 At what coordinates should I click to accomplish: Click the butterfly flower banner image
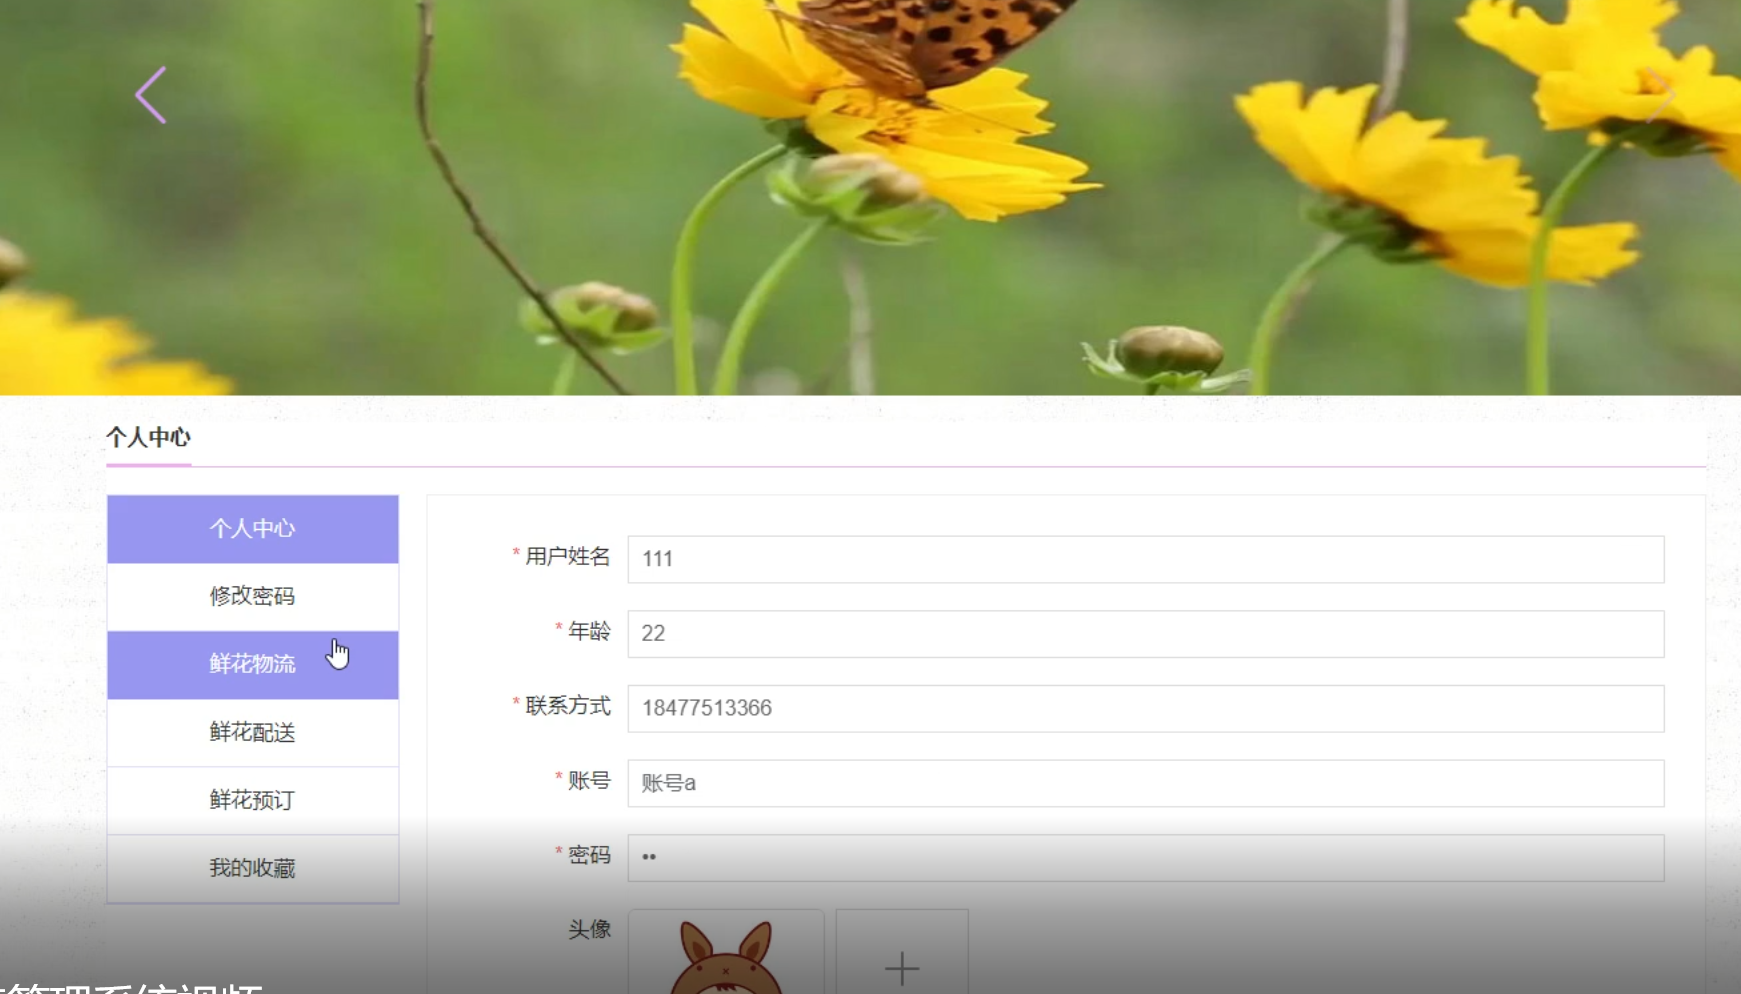(870, 200)
